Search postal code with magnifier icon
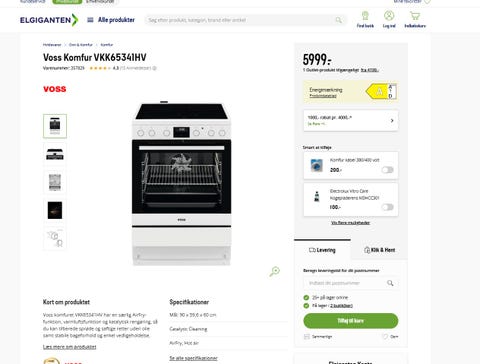 pos(390,283)
